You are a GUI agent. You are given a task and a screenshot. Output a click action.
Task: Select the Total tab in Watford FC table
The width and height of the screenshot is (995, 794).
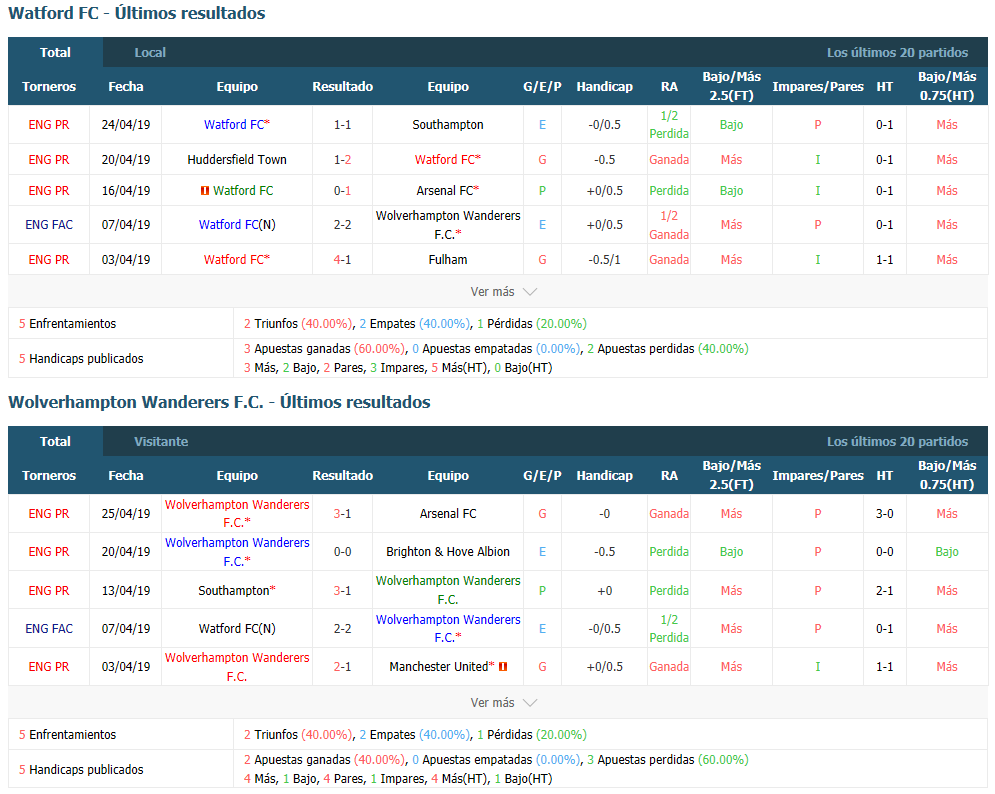pos(55,53)
